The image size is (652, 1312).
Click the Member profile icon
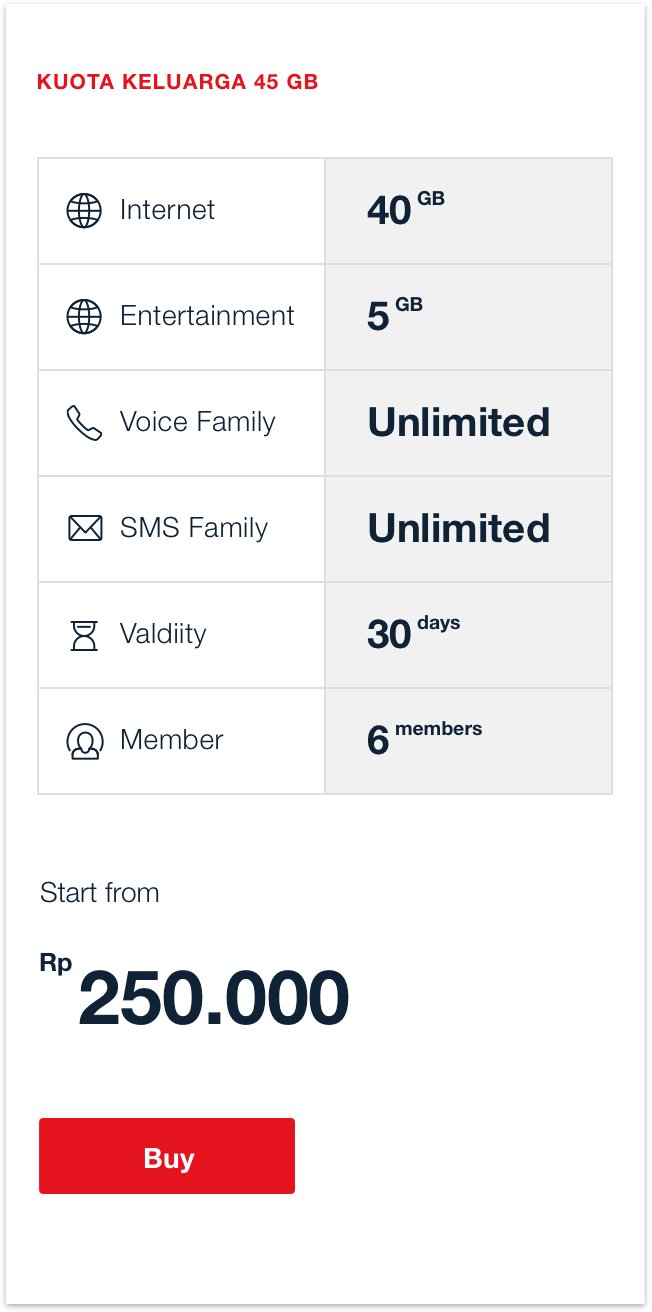click(84, 741)
